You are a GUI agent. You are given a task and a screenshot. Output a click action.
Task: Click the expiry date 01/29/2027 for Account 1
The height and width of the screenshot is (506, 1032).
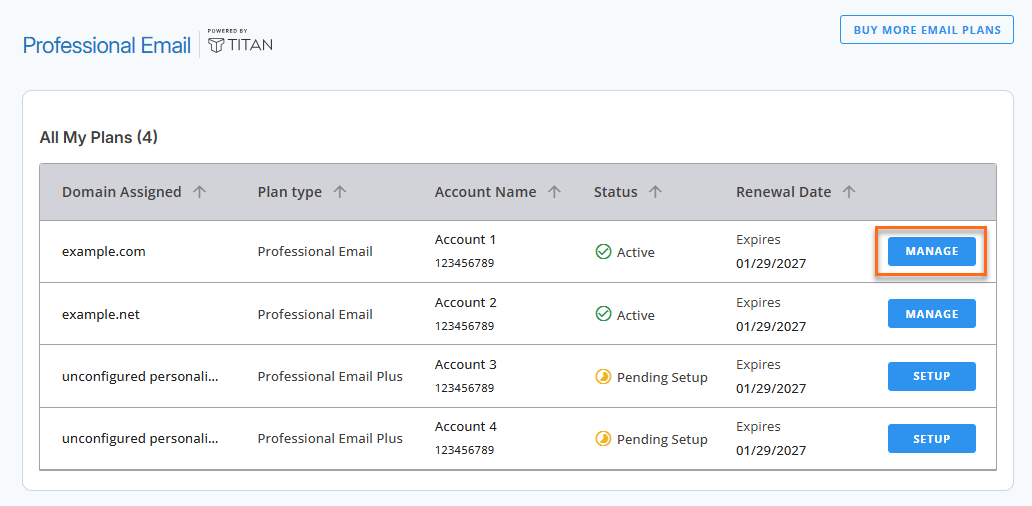point(771,264)
